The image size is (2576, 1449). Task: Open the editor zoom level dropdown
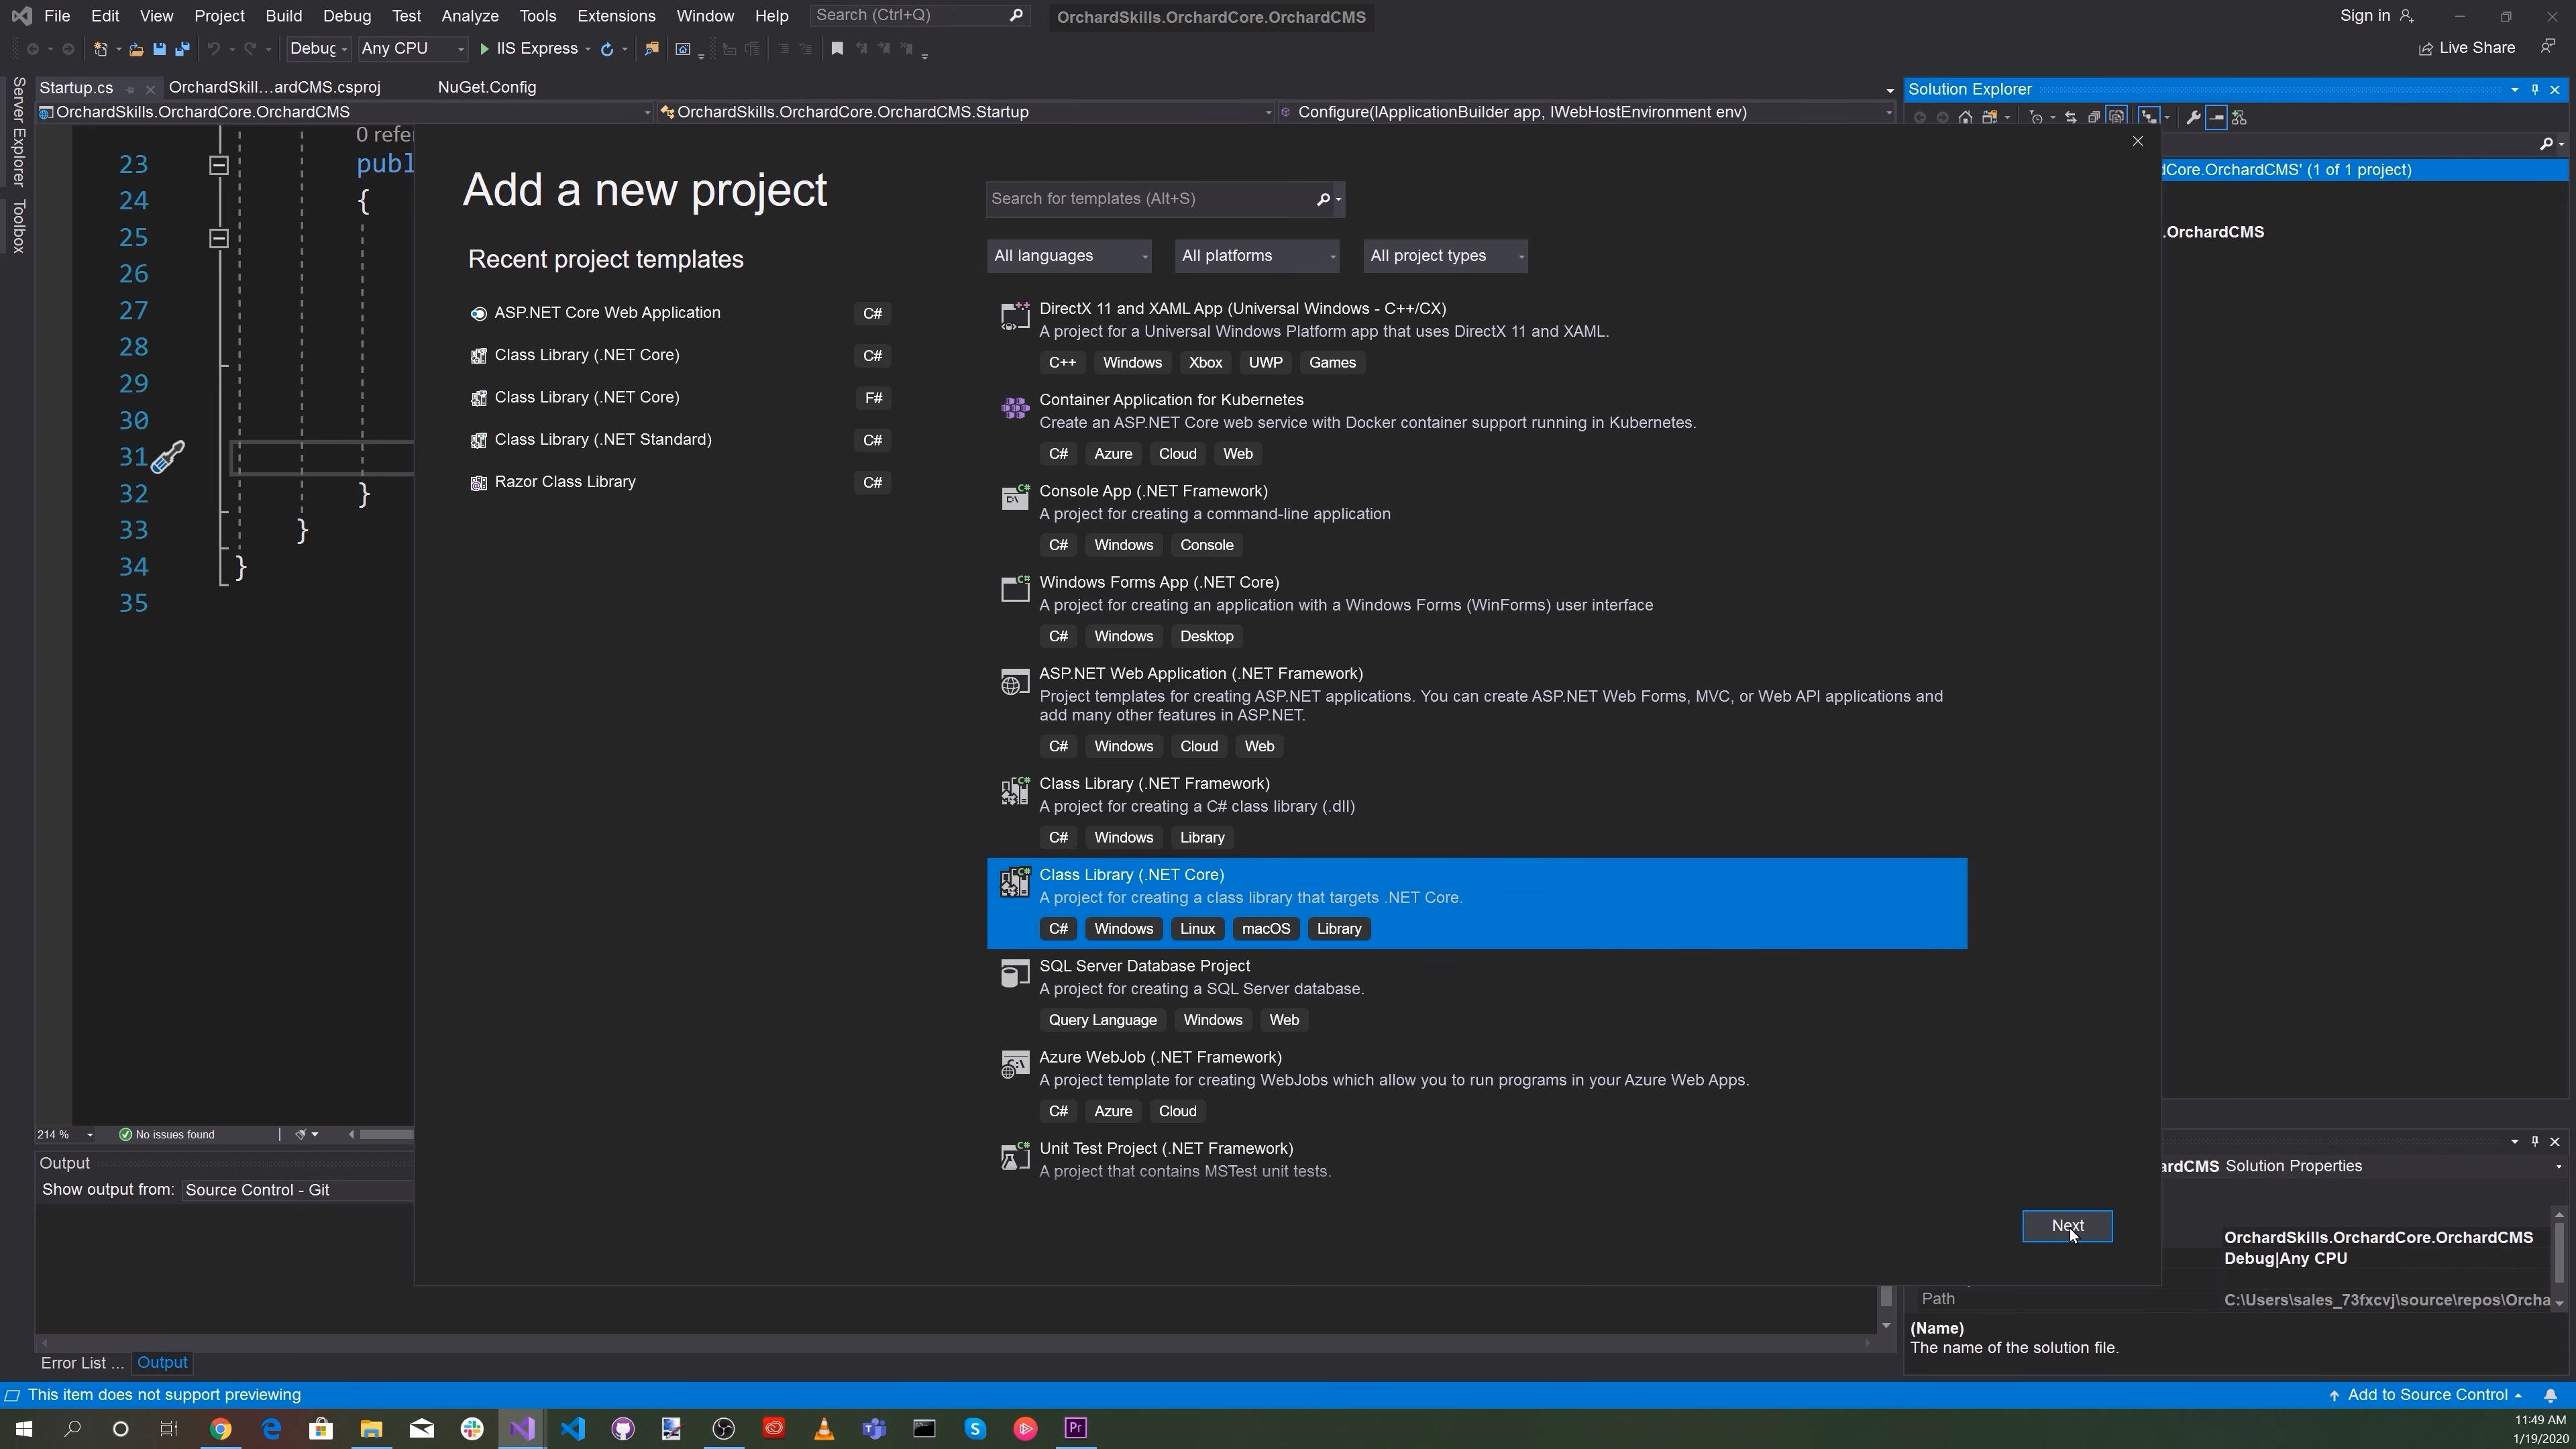pyautogui.click(x=66, y=1135)
